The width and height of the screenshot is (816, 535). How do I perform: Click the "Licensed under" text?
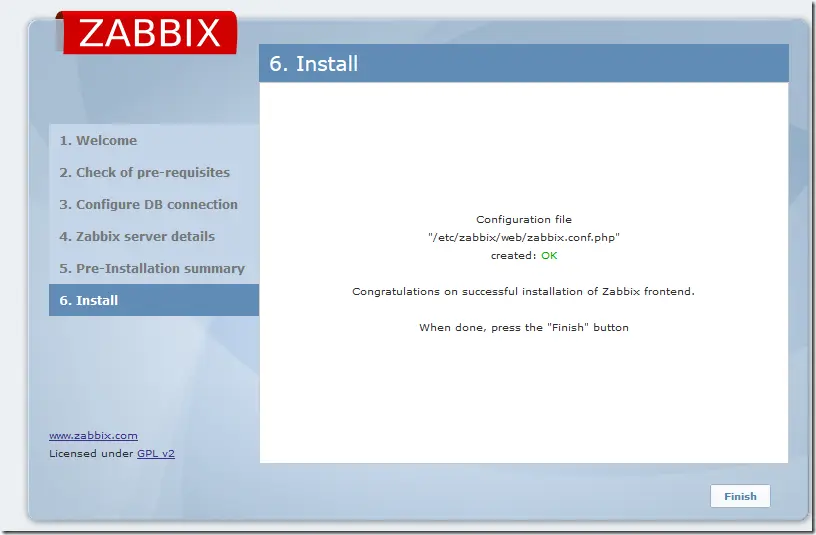tap(91, 453)
